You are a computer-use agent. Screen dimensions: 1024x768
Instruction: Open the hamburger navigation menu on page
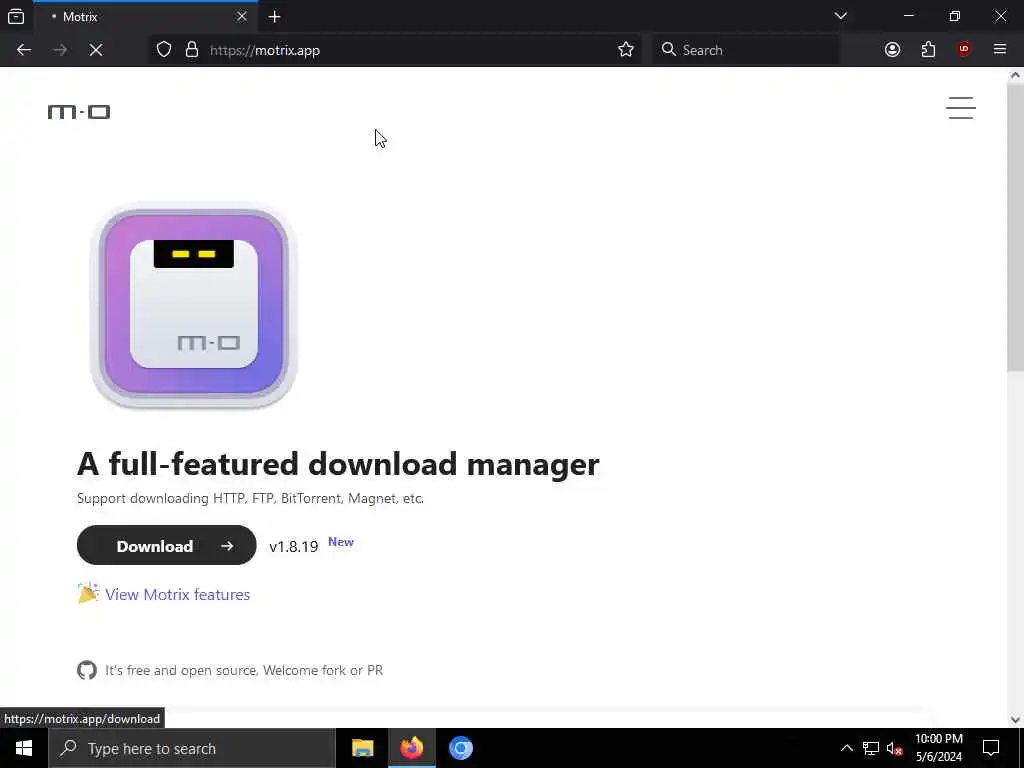click(x=961, y=108)
